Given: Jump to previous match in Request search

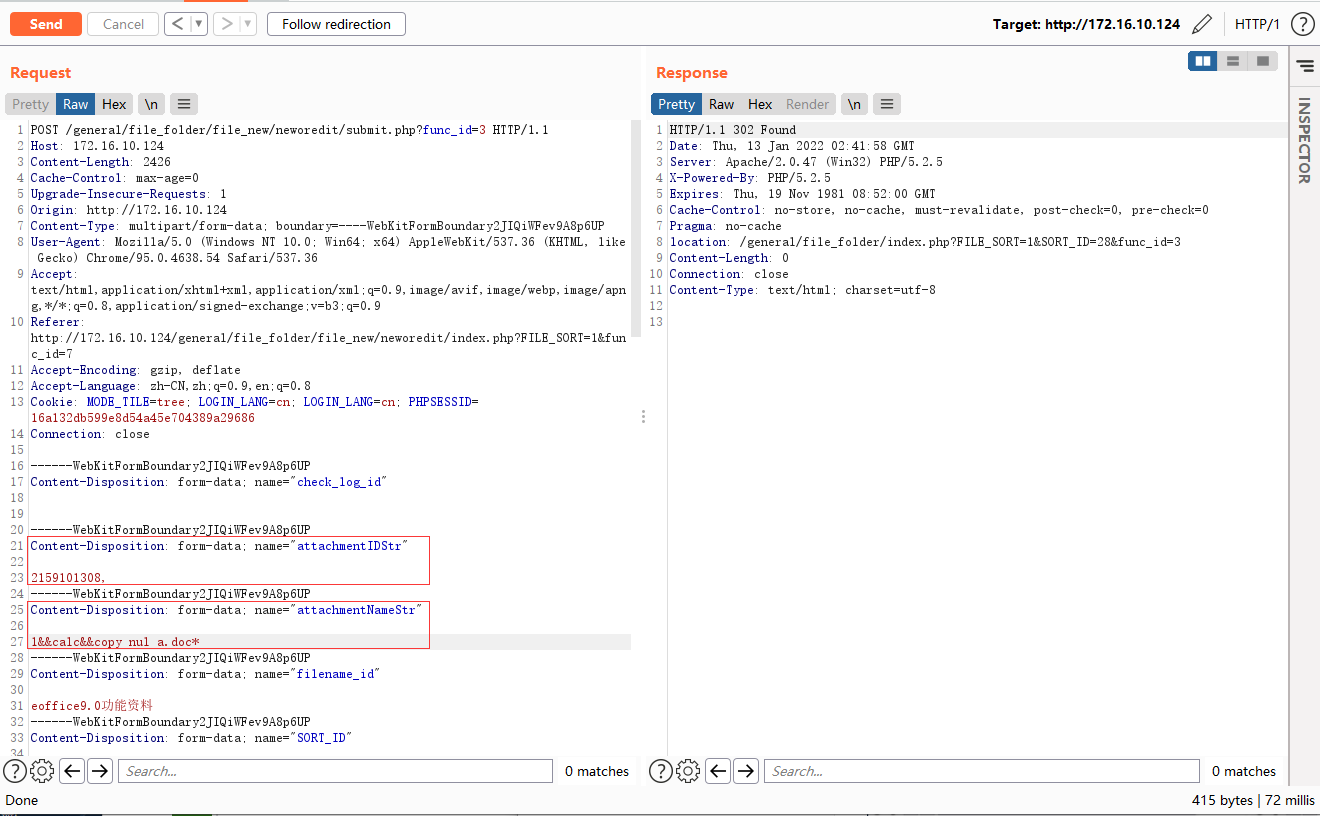Looking at the screenshot, I should click(x=72, y=771).
